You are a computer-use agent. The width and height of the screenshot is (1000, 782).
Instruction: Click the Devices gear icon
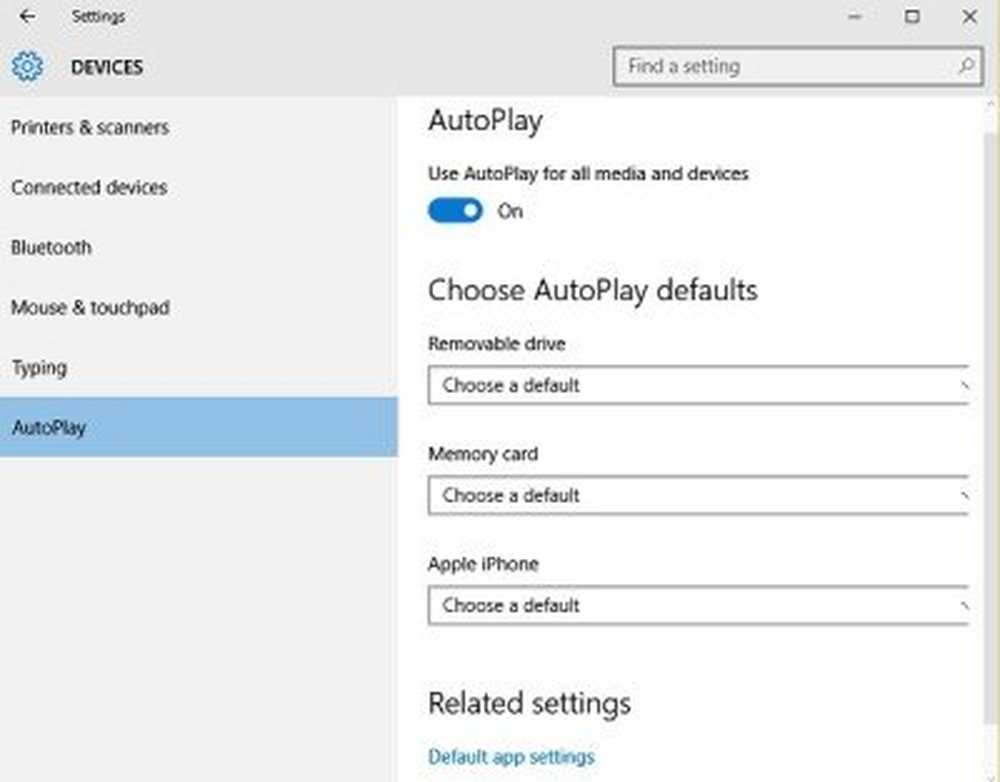(27, 66)
